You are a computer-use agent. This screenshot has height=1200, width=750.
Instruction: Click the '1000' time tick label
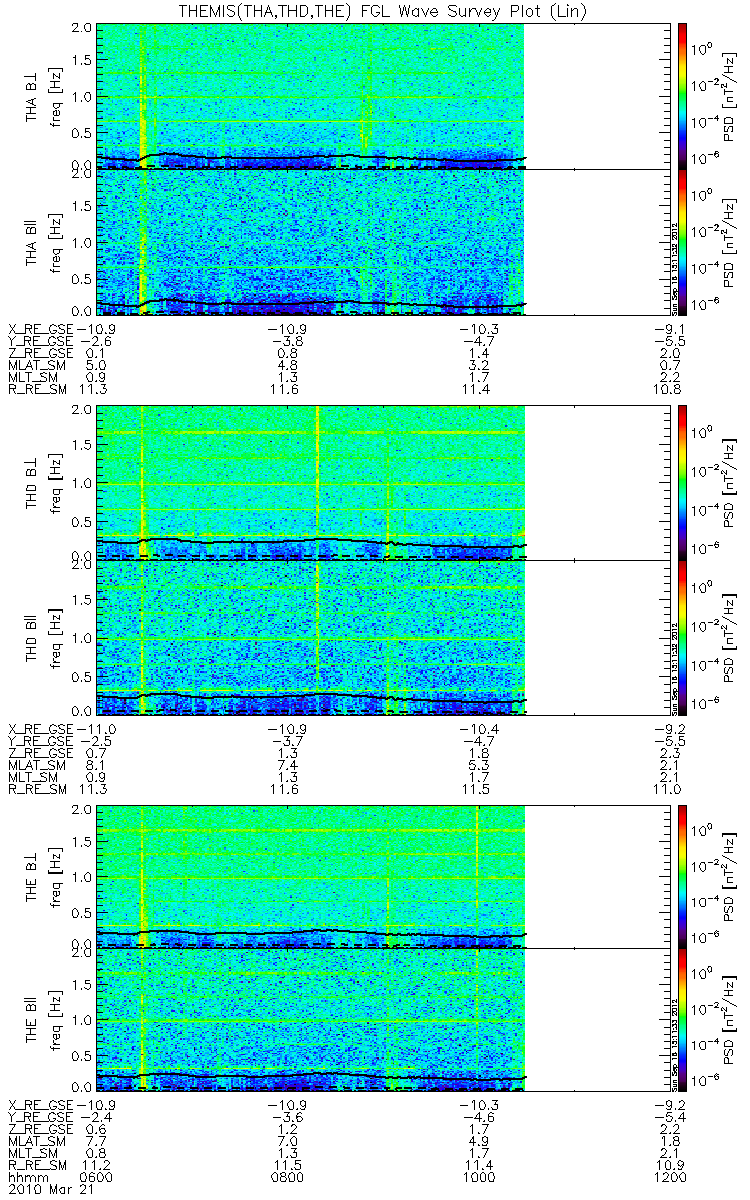[x=480, y=1179]
